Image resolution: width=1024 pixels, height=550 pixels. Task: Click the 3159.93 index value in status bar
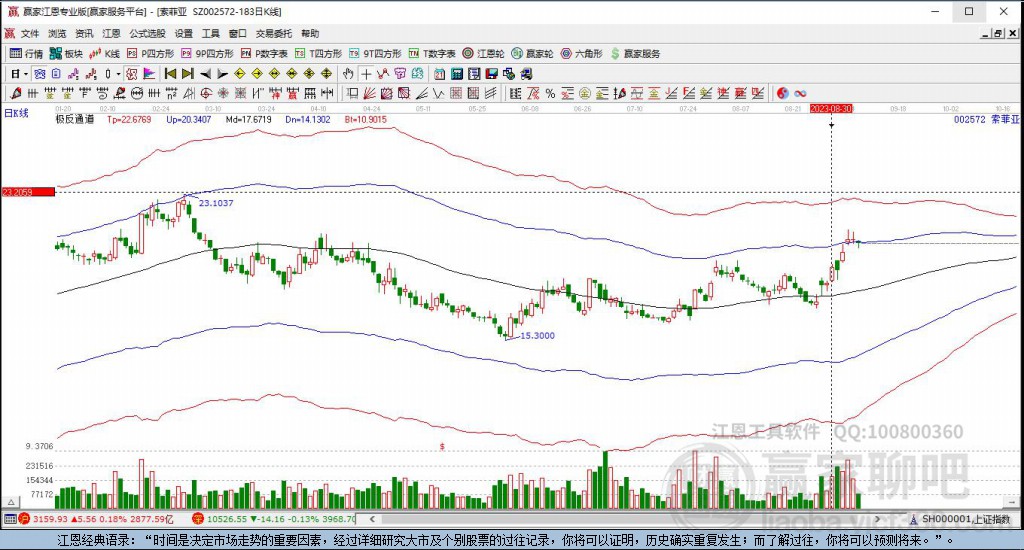coord(50,519)
